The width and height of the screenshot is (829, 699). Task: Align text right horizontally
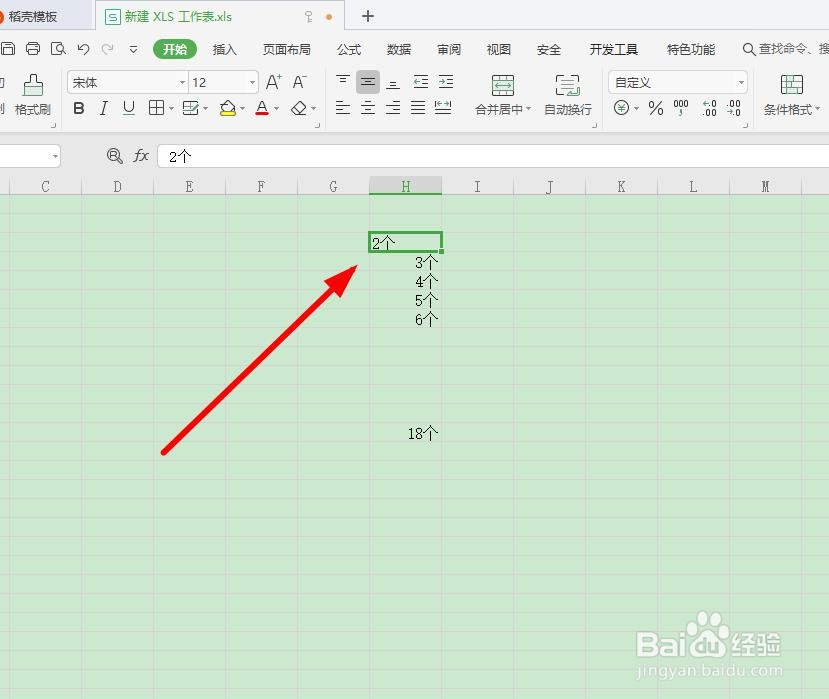(393, 108)
